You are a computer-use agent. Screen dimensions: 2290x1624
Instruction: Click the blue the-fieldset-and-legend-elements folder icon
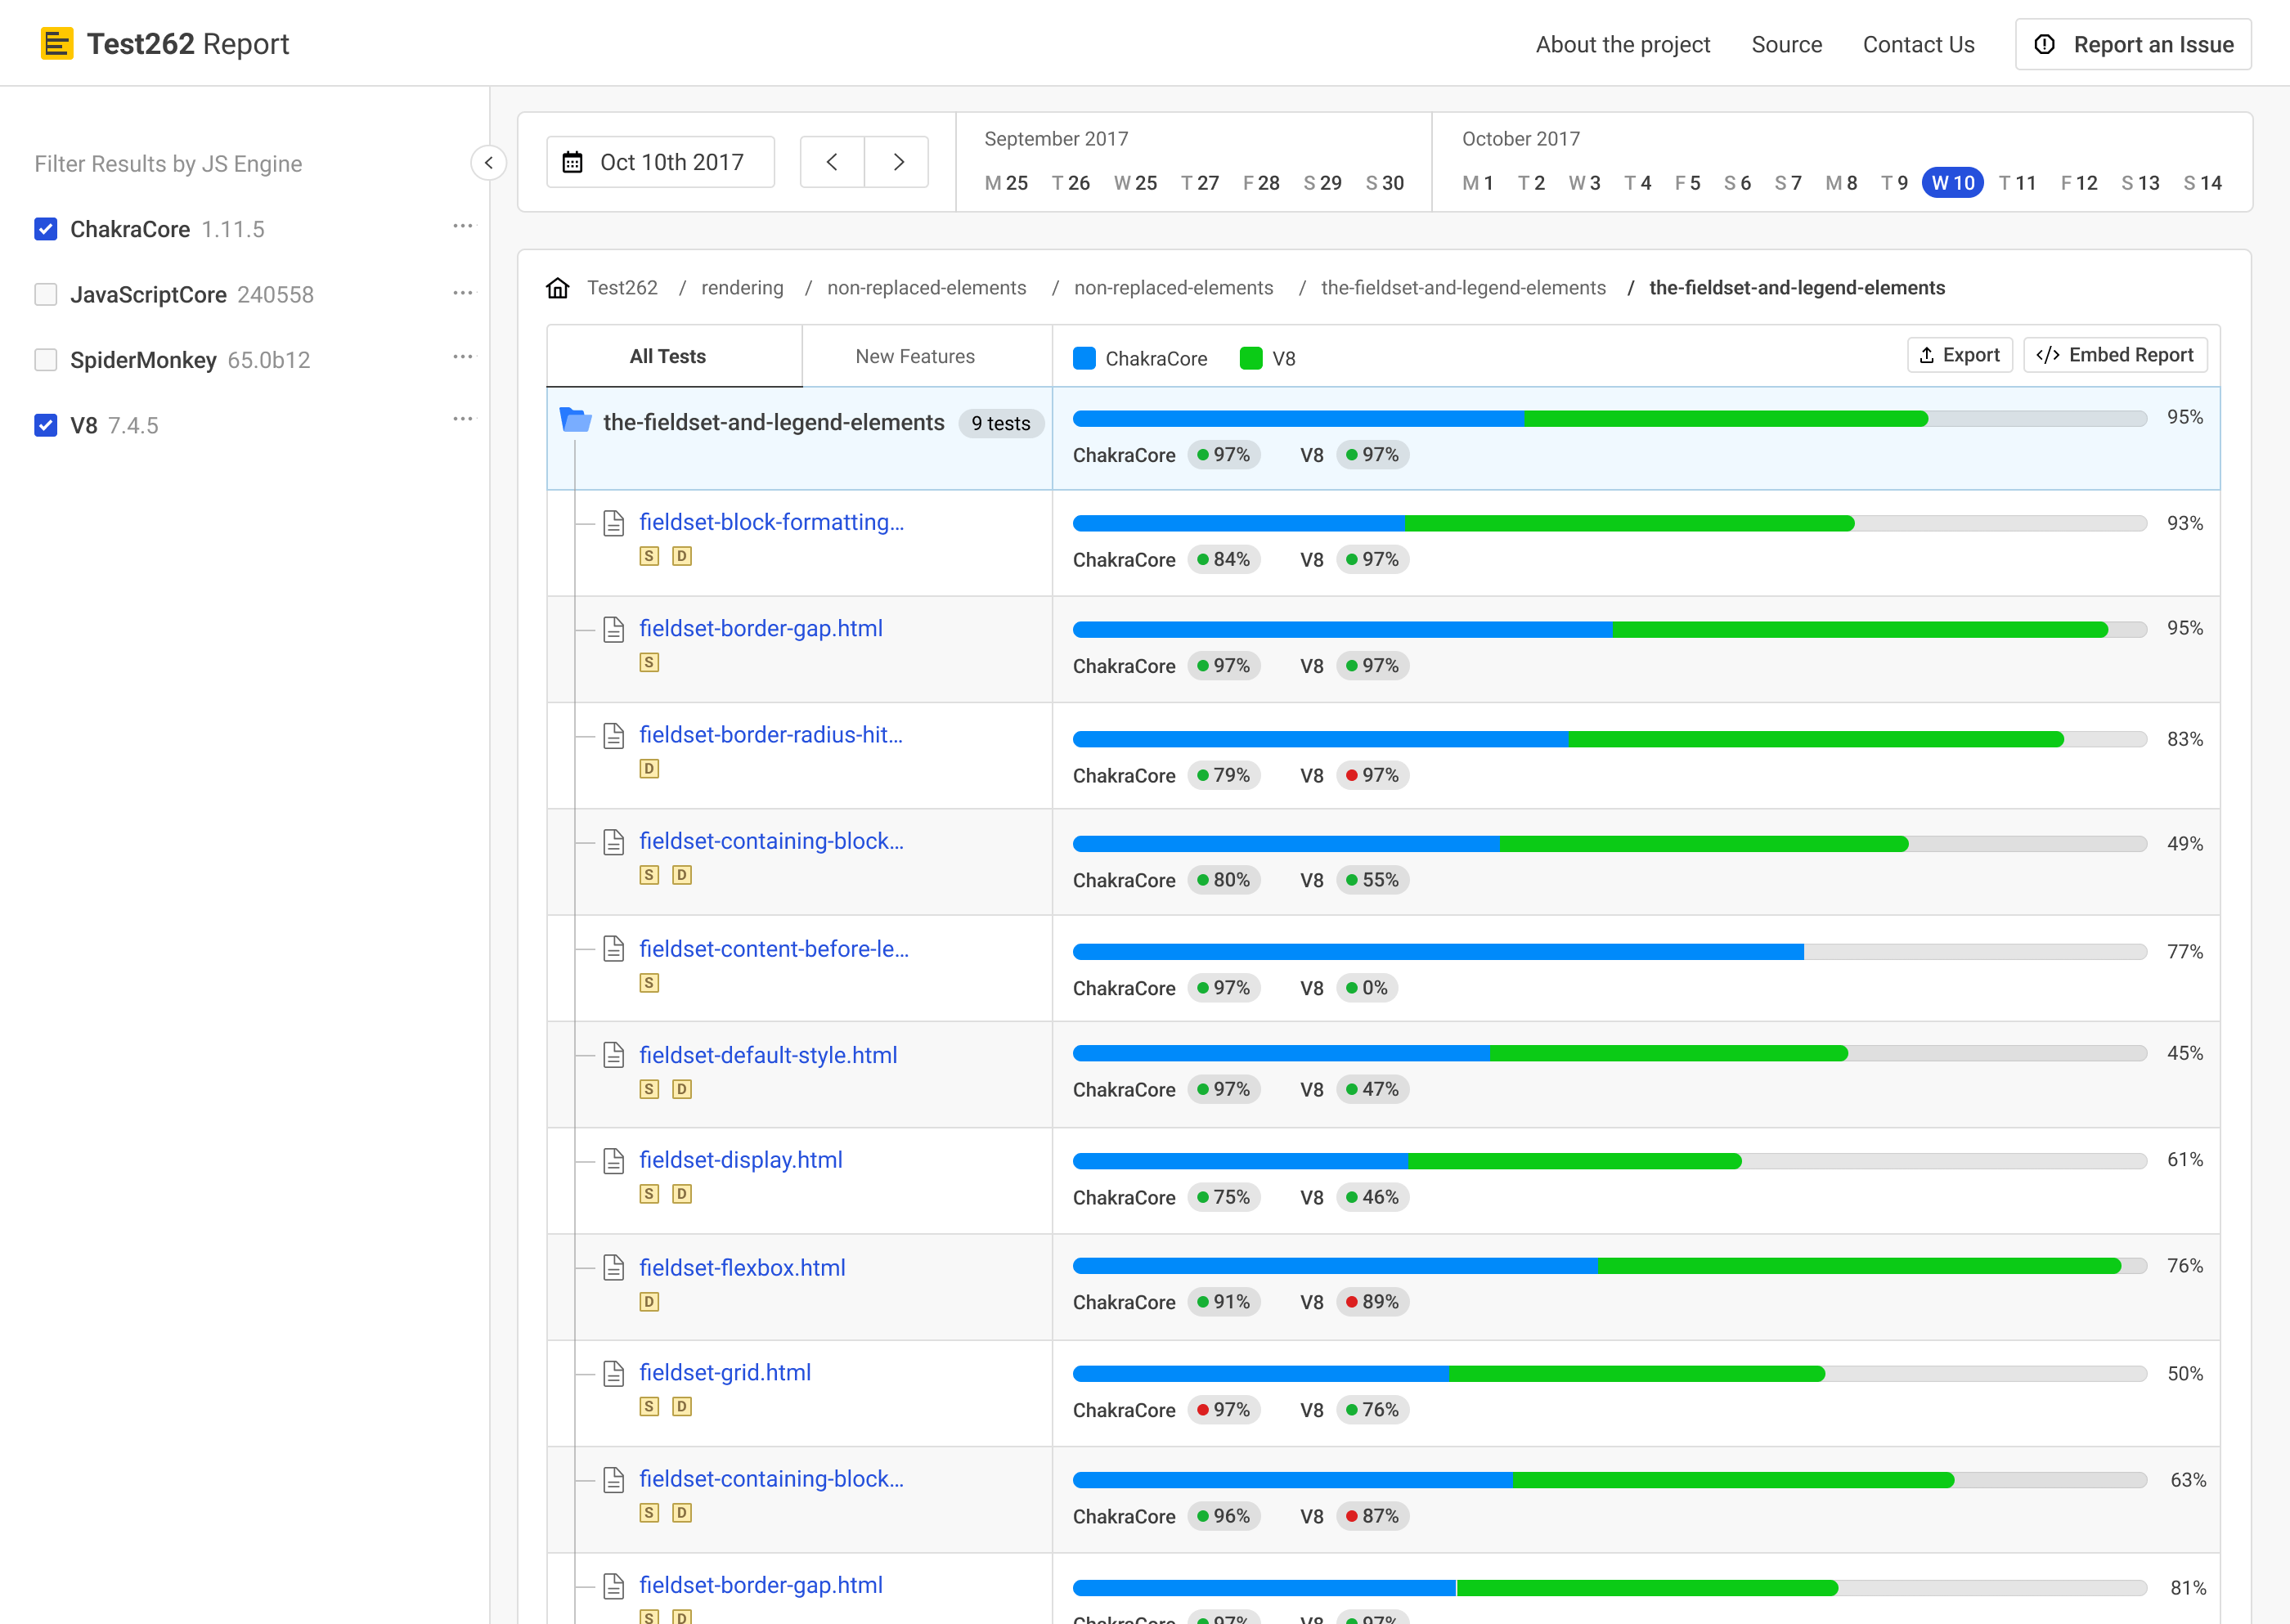click(575, 421)
